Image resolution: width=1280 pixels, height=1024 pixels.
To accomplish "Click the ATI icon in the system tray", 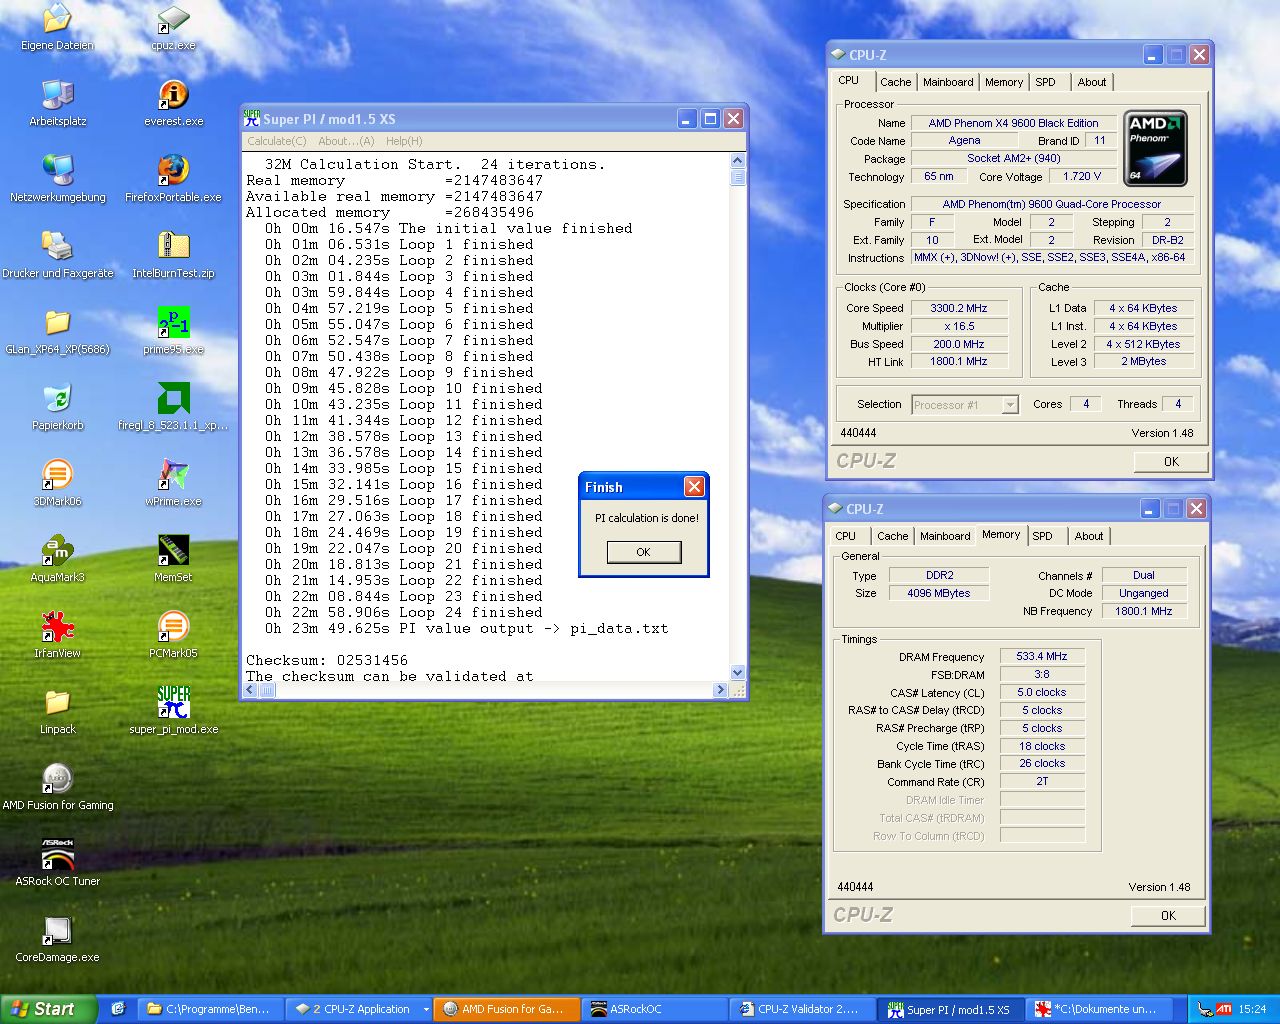I will (1223, 1009).
